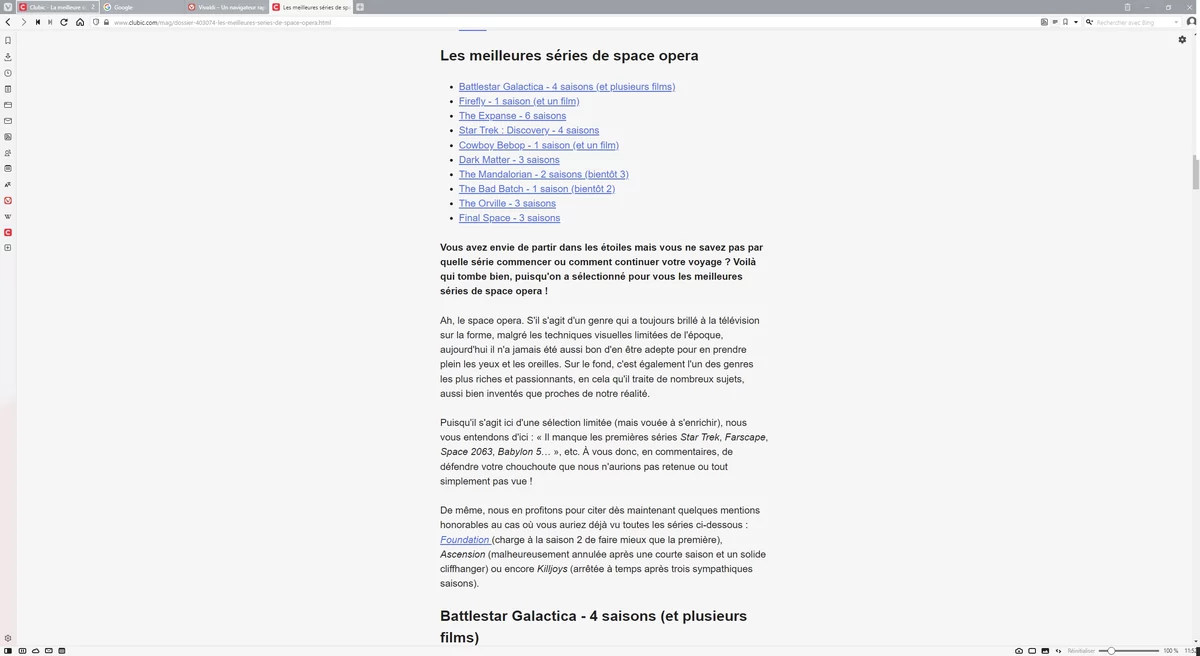Open The Bad Batch - 1 saison link

[x=537, y=189]
